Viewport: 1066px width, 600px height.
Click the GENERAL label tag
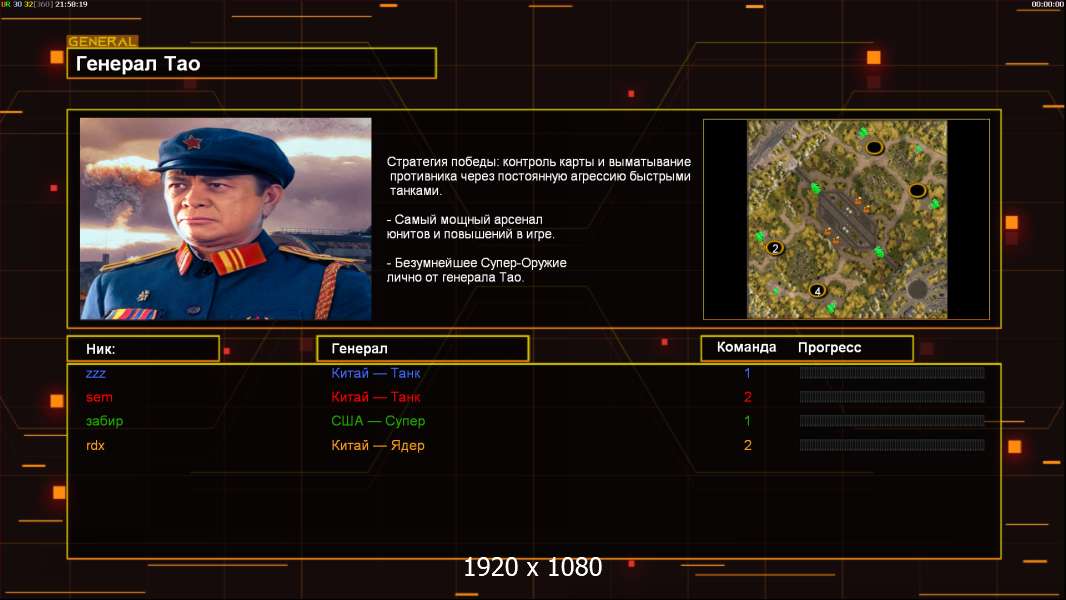coord(103,41)
